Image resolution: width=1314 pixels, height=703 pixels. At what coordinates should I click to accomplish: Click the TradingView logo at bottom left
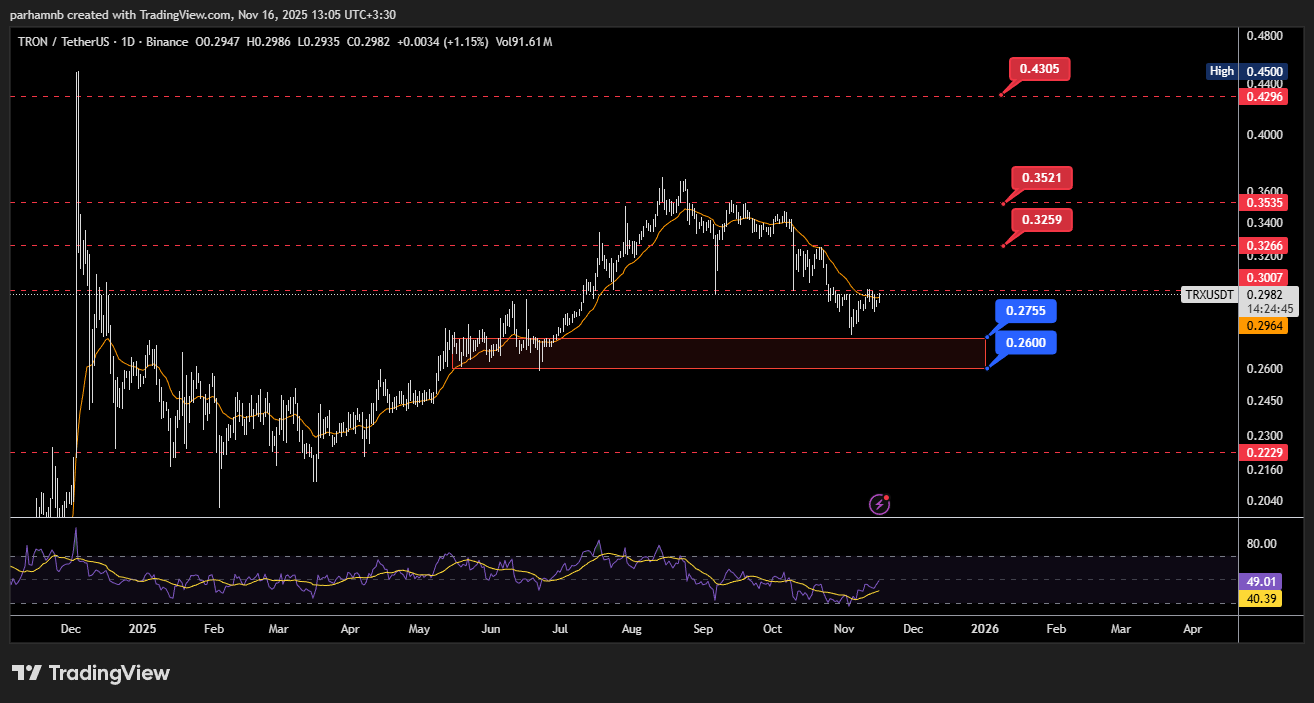pyautogui.click(x=91, y=673)
